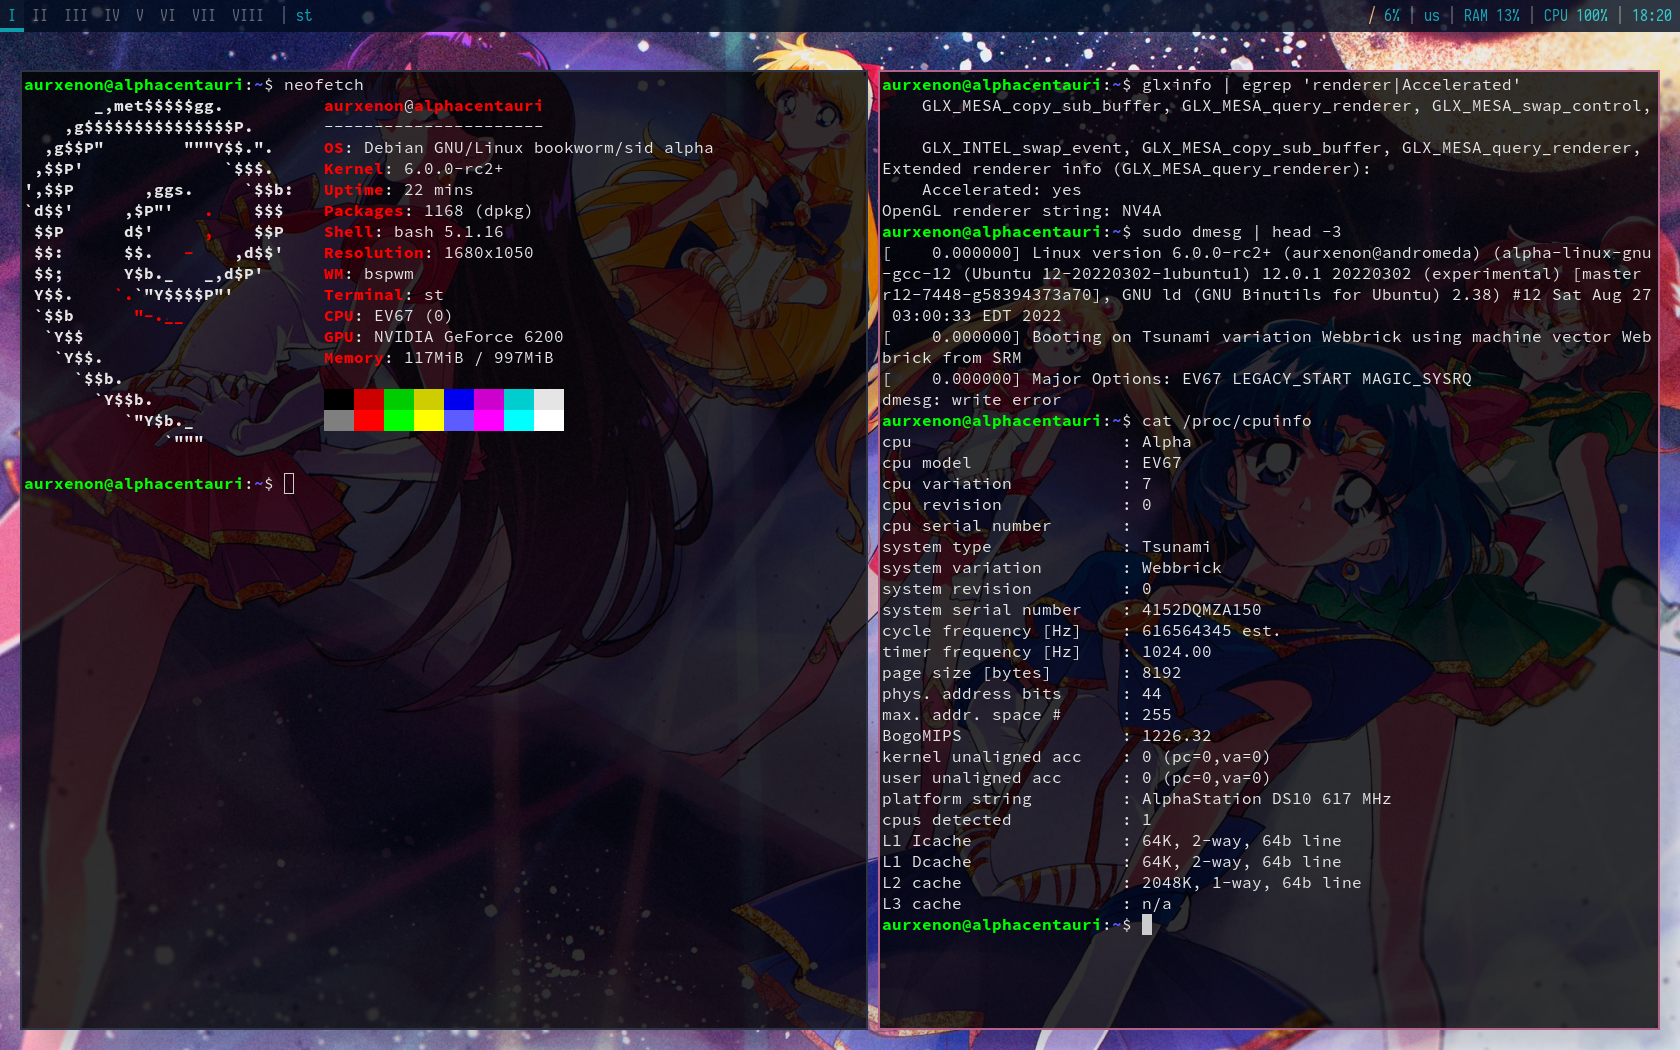Image resolution: width=1680 pixels, height=1050 pixels.
Task: Click the Uptime value '22 mins'
Action: [x=439, y=190]
